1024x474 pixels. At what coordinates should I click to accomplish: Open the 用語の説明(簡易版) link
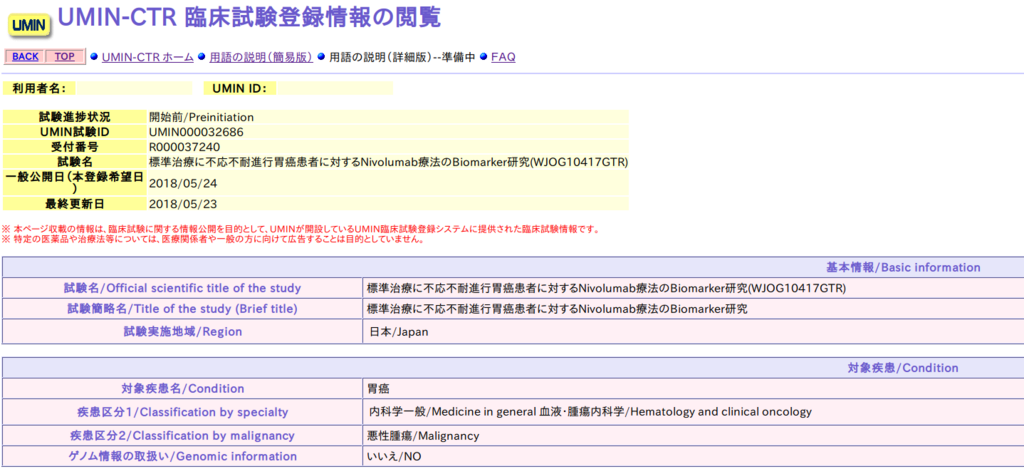tap(261, 57)
